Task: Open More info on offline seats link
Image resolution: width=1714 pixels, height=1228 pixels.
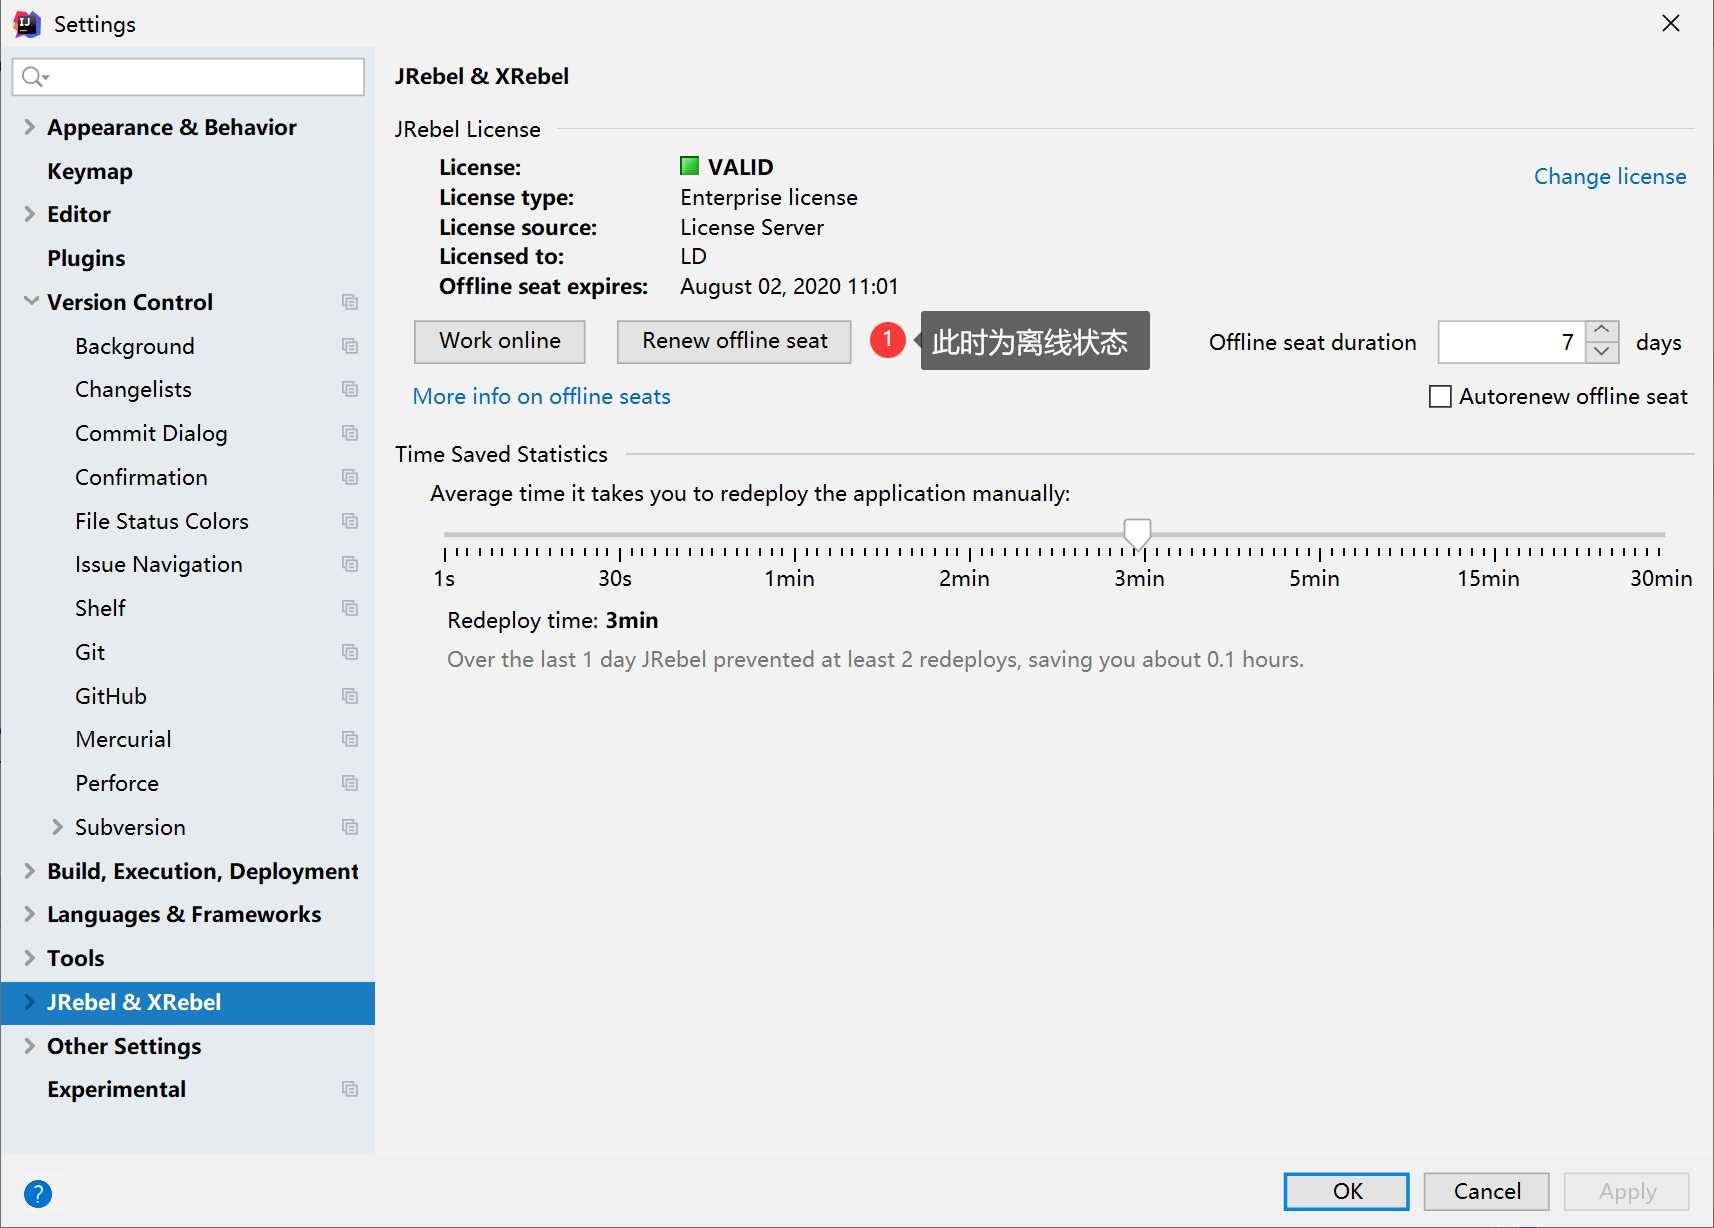Action: (541, 396)
